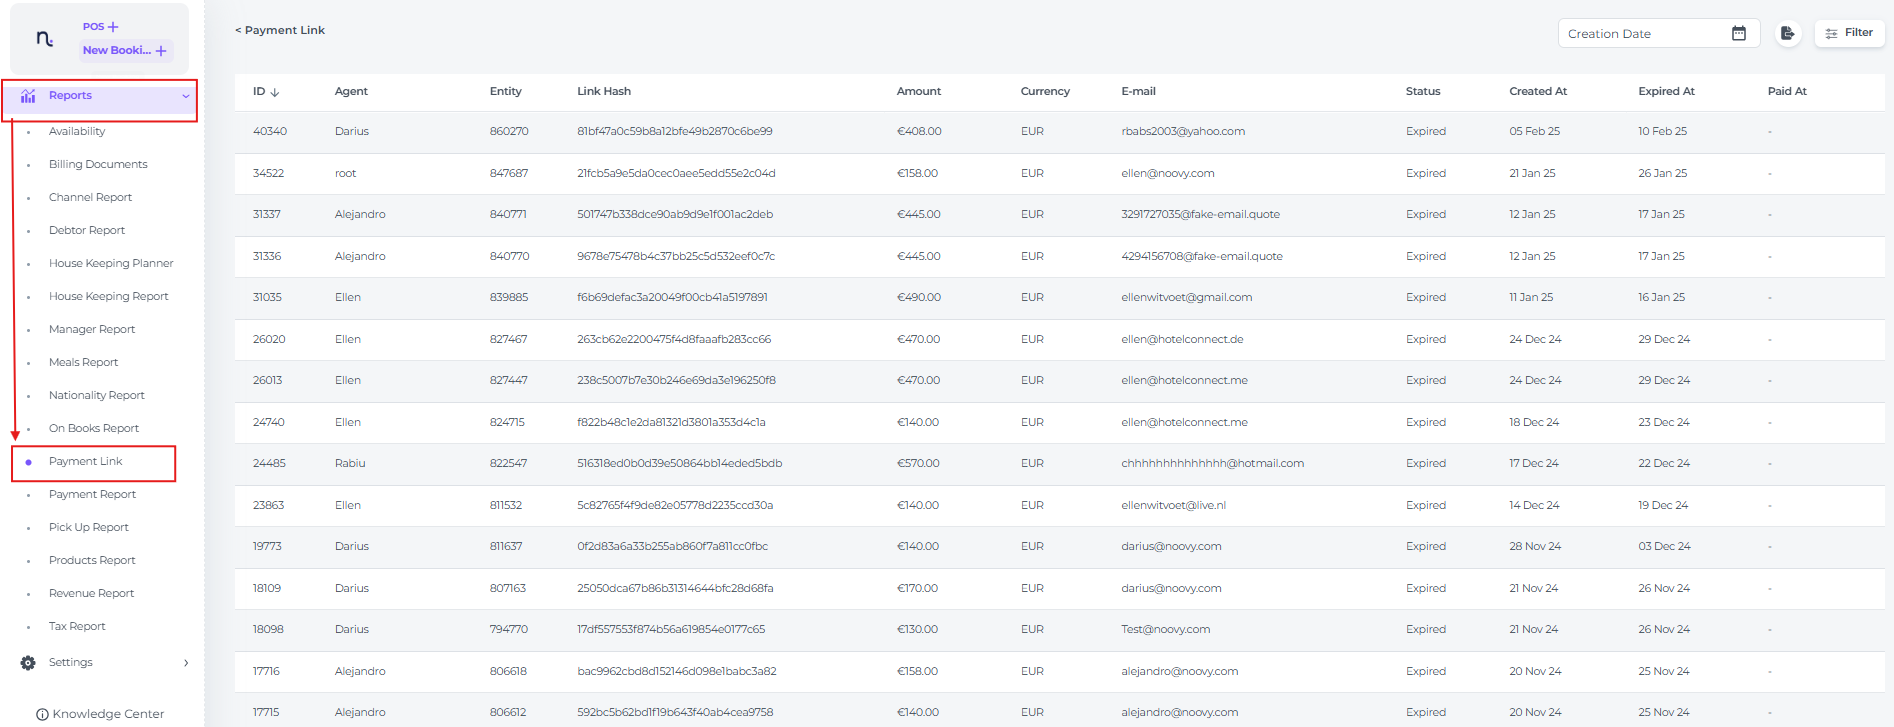
Task: Go back using the Payment Link arrow
Action: click(x=238, y=30)
